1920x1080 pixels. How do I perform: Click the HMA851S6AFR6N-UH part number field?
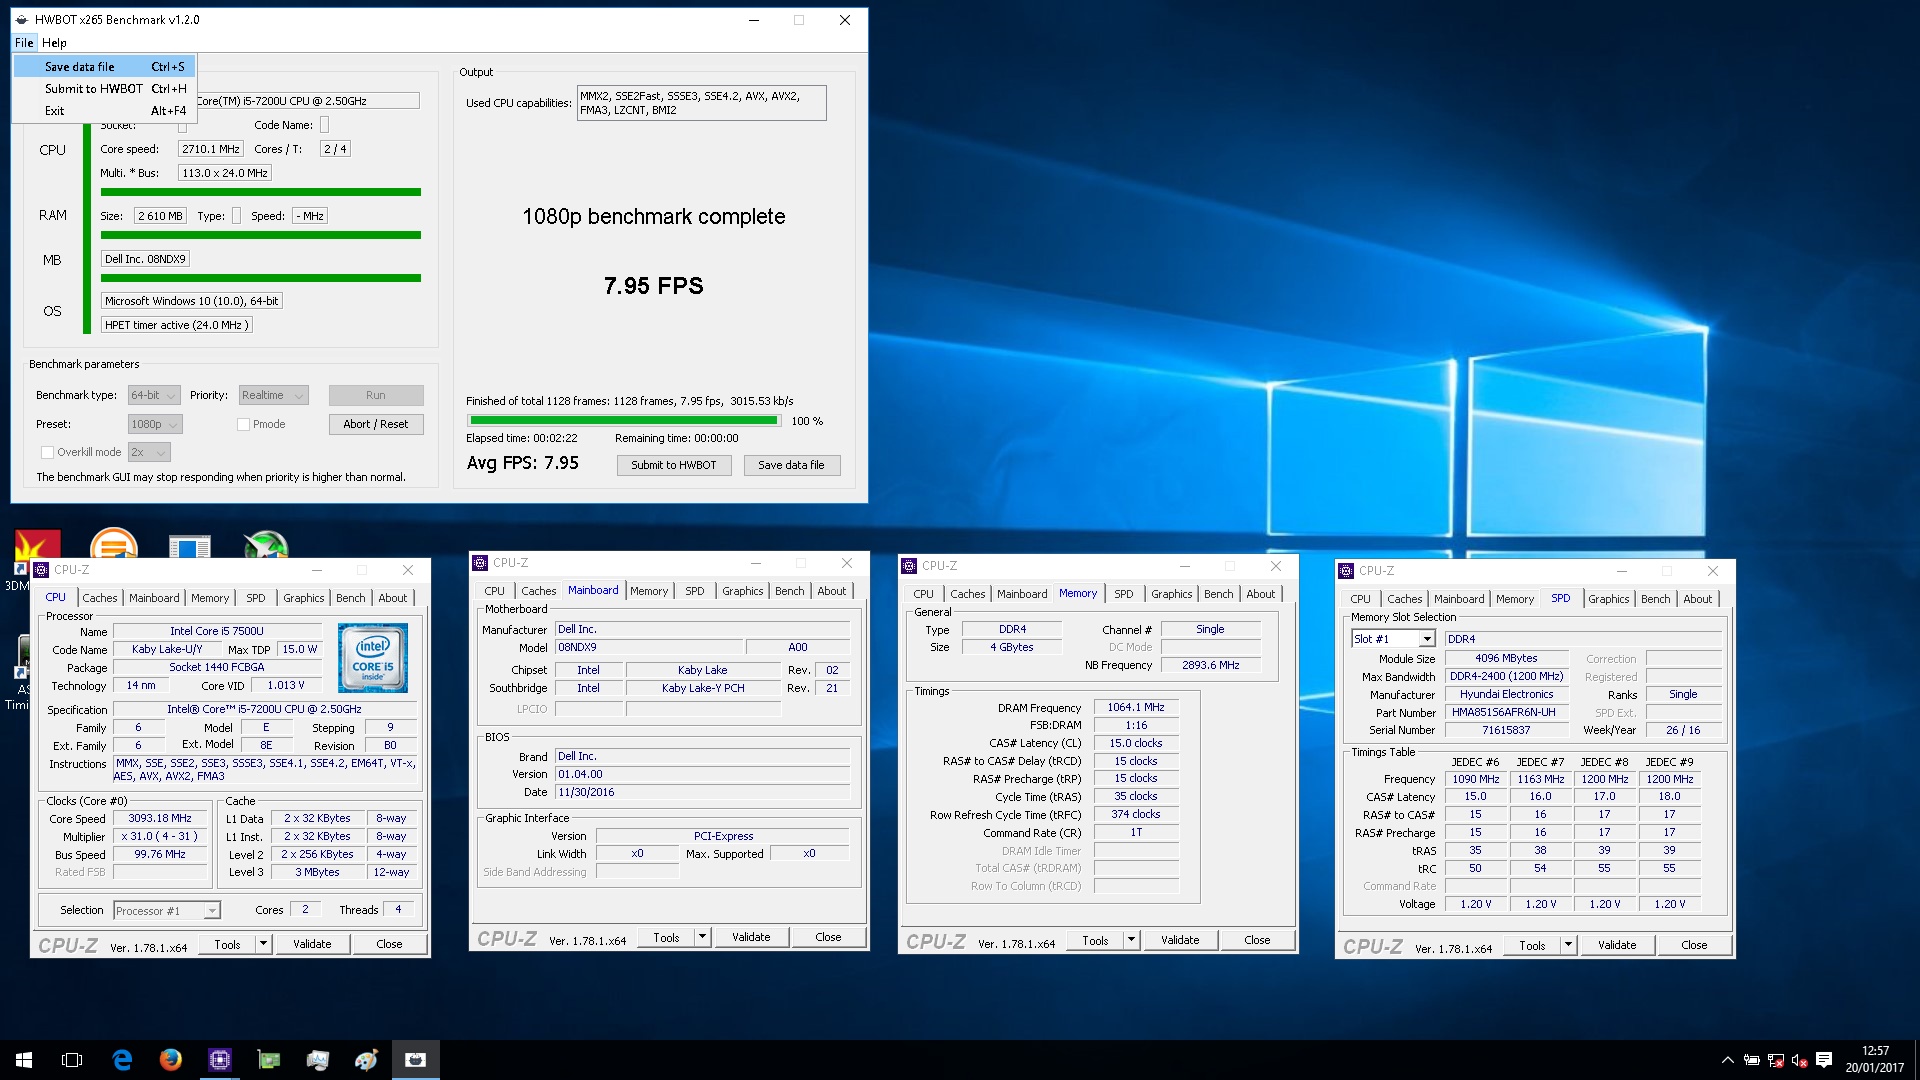pos(1506,712)
